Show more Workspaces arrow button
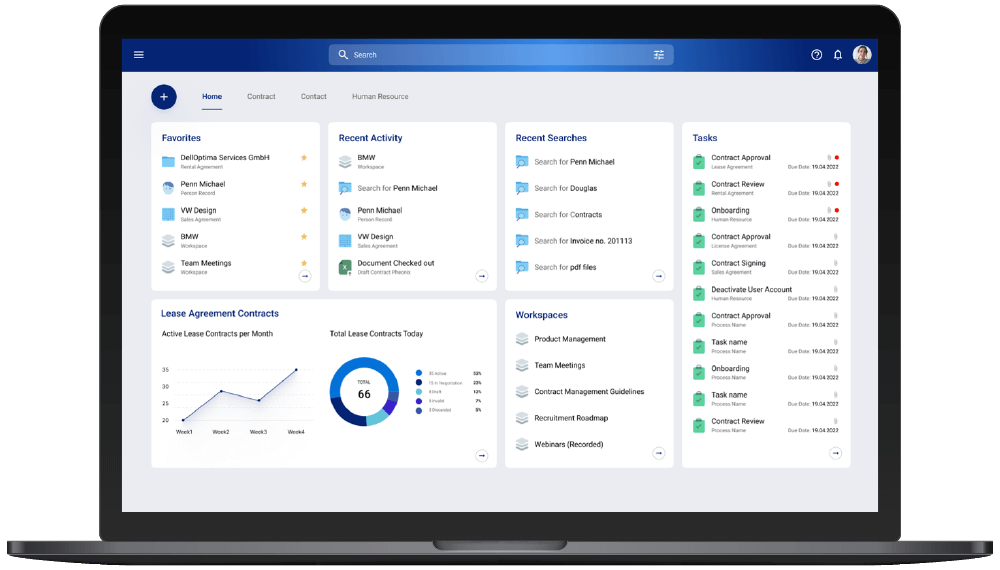Image resolution: width=1000 pixels, height=570 pixels. [659, 453]
